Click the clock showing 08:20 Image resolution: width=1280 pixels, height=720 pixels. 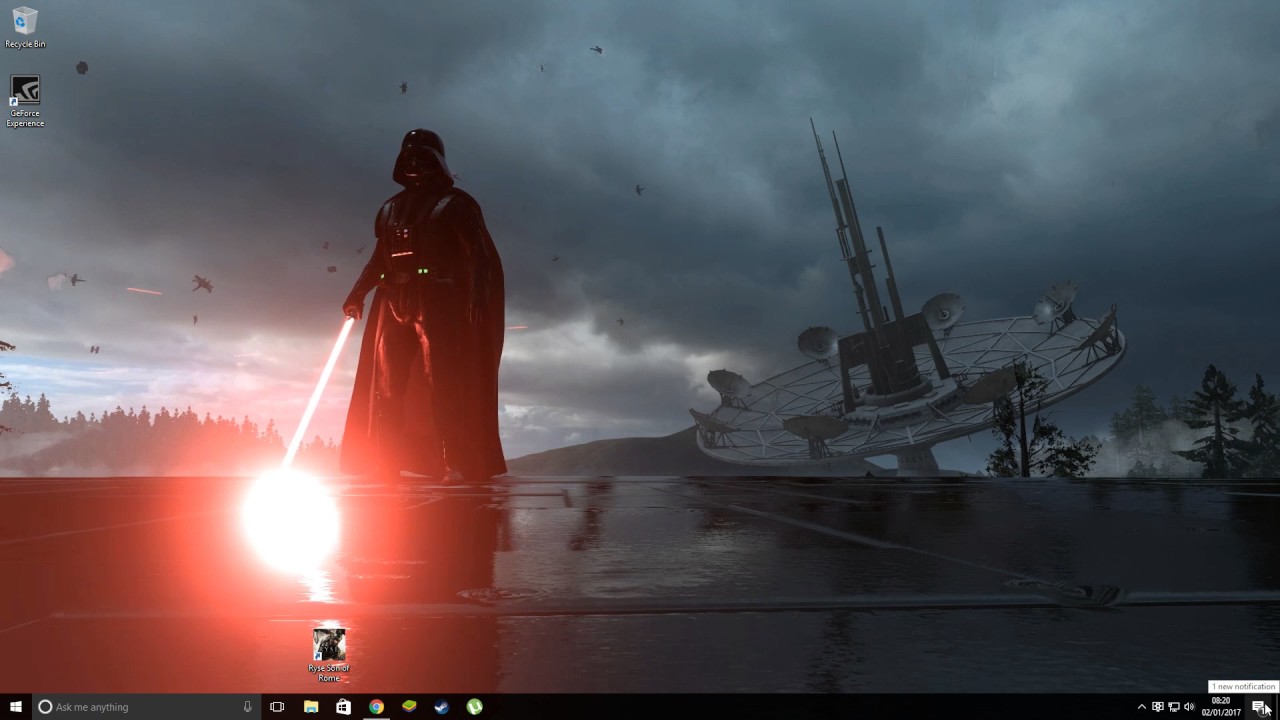(1221, 707)
